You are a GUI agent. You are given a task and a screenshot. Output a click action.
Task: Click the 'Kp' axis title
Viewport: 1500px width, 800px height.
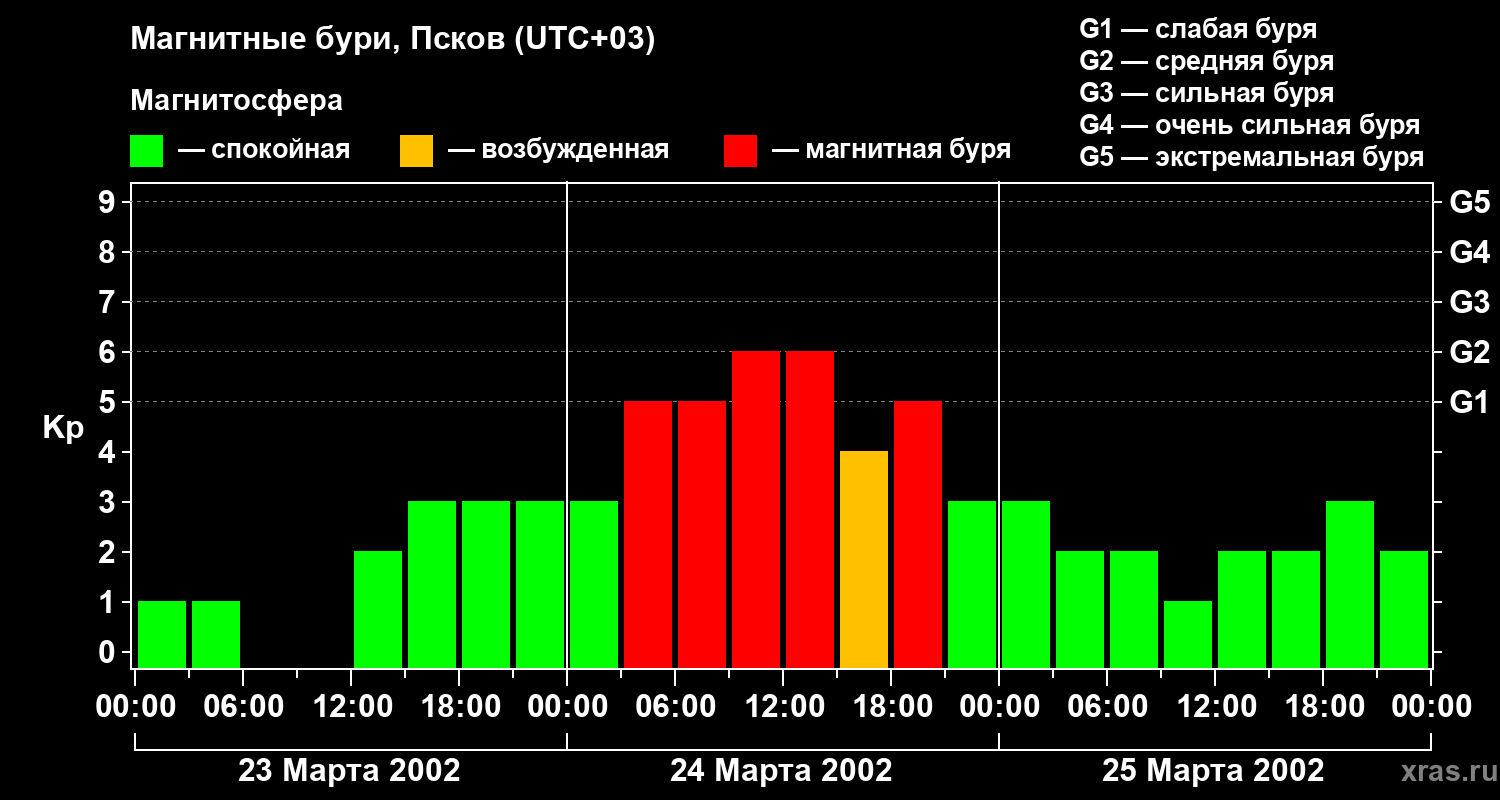[62, 428]
